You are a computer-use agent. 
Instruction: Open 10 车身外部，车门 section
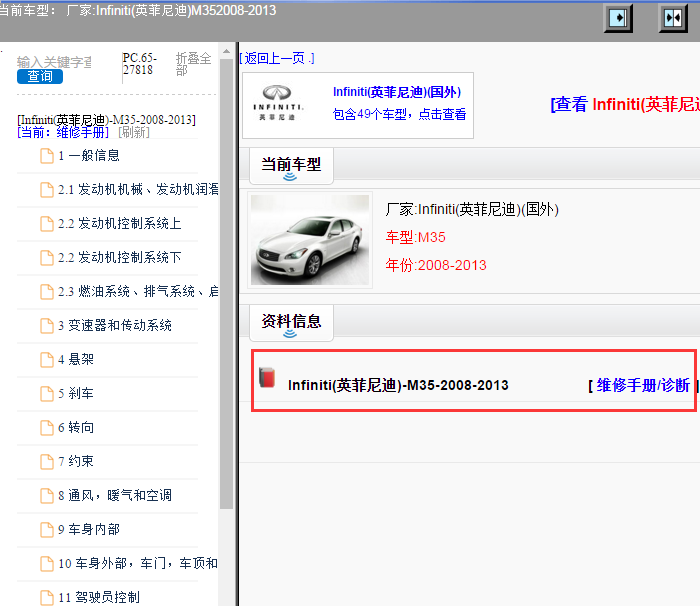[x=138, y=563]
